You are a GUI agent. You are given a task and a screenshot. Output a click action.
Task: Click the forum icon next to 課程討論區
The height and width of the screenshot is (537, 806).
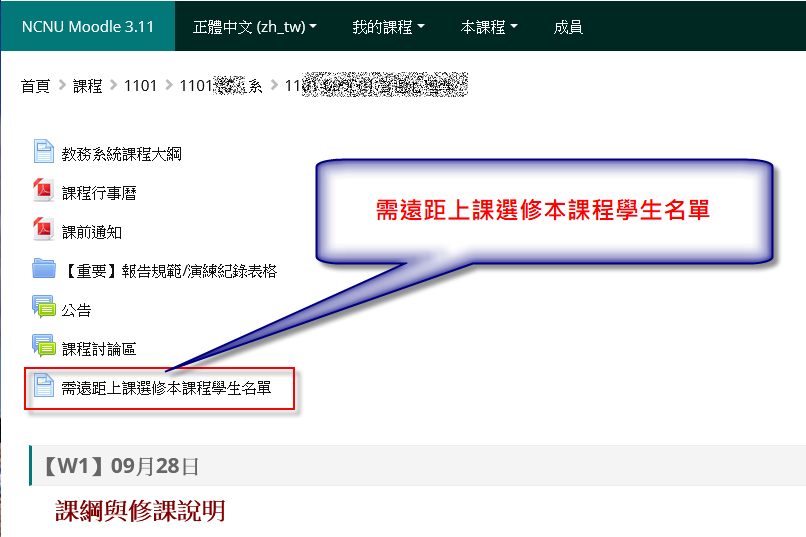coord(43,347)
